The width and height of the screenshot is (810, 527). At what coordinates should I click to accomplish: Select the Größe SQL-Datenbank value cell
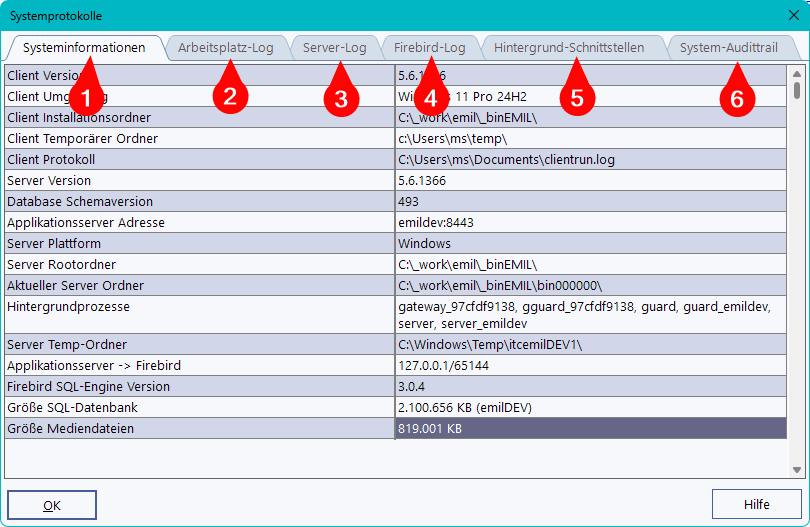590,407
